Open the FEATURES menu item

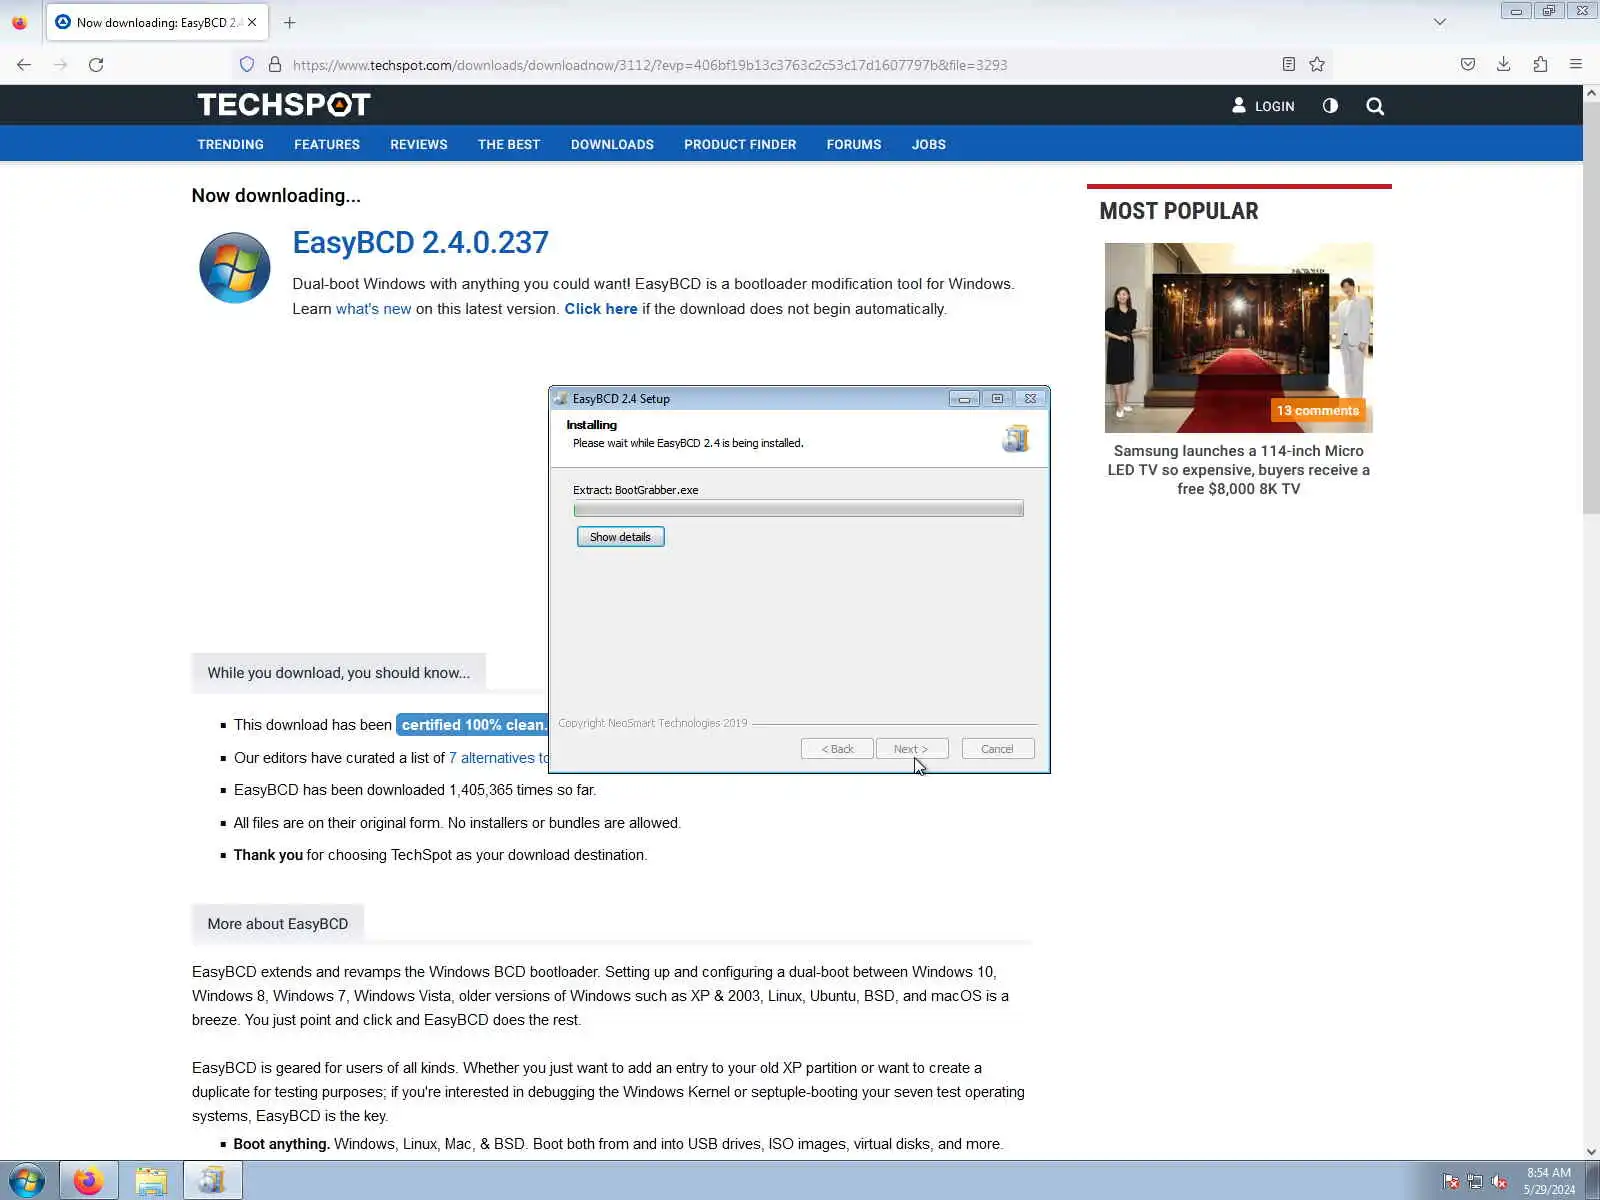click(327, 144)
